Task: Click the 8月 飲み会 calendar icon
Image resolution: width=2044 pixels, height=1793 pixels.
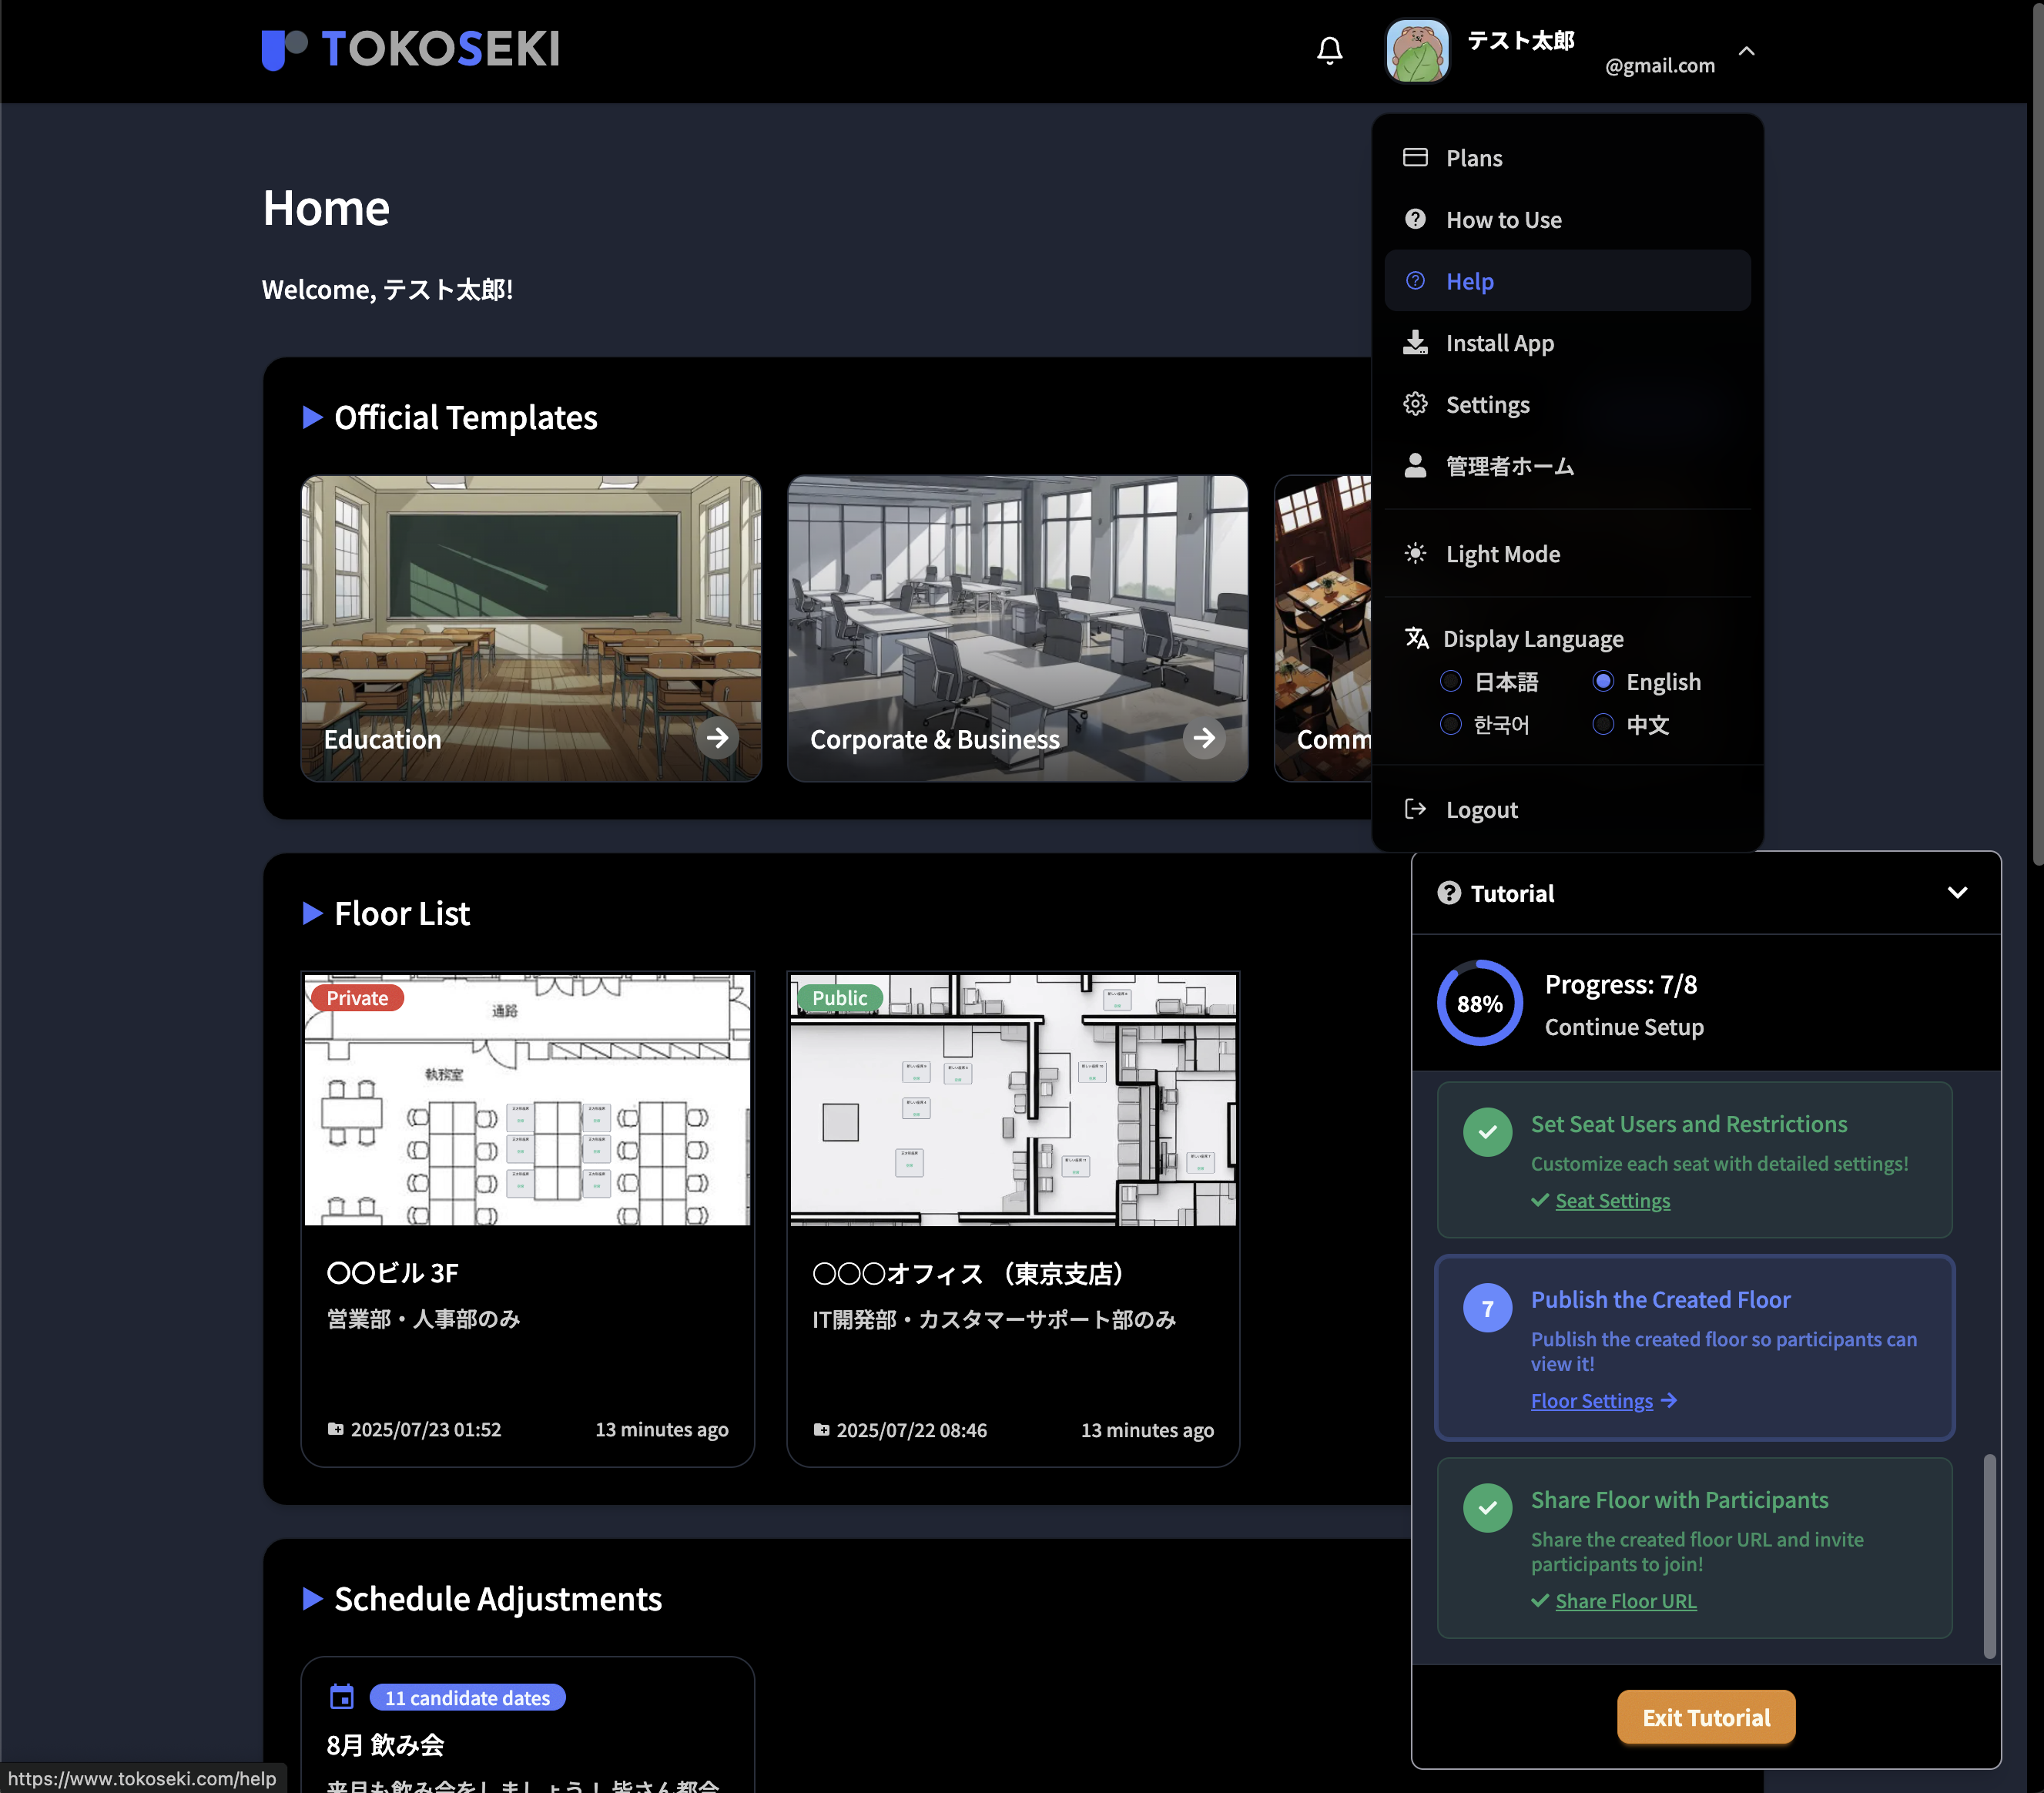Action: pos(341,1697)
